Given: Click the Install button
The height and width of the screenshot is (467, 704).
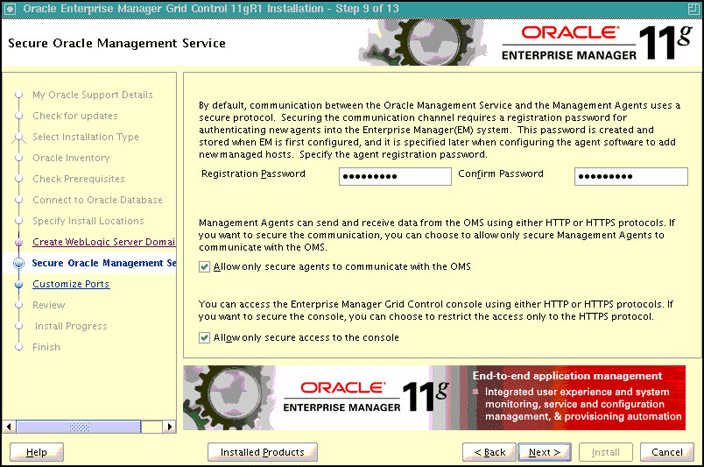Looking at the screenshot, I should (606, 452).
